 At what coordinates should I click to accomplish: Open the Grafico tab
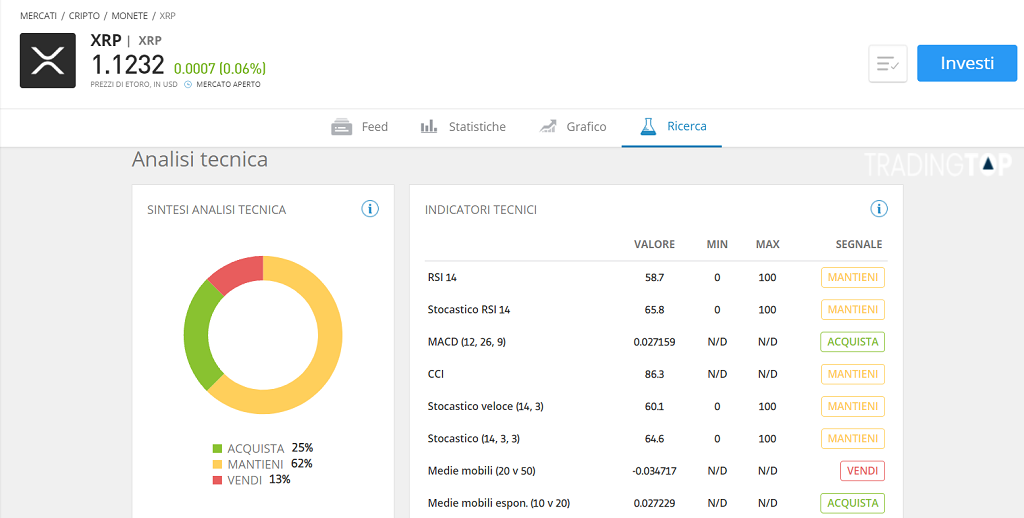(572, 127)
